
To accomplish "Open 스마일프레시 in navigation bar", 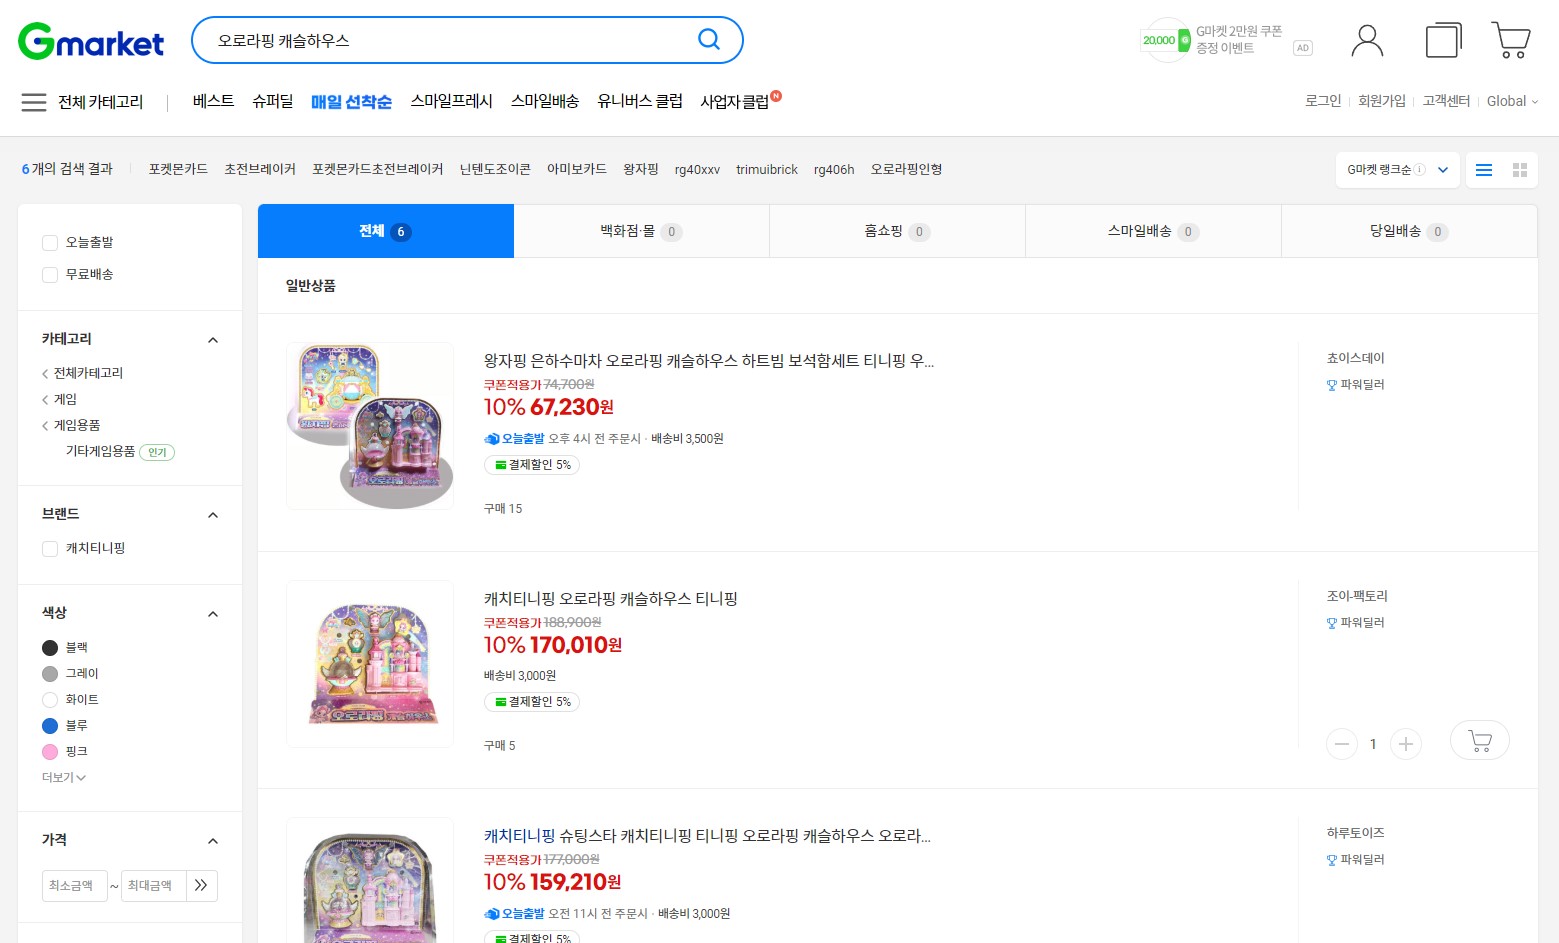I will (x=451, y=101).
